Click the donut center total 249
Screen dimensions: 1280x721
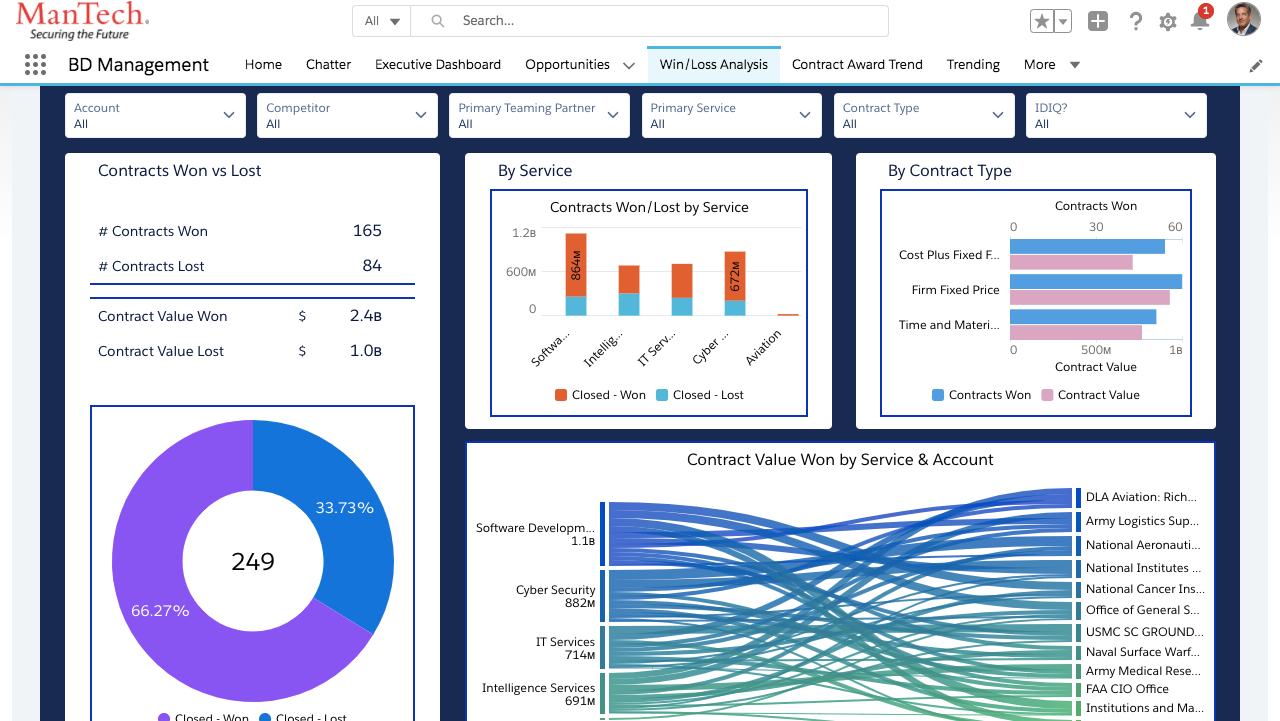[x=253, y=562]
